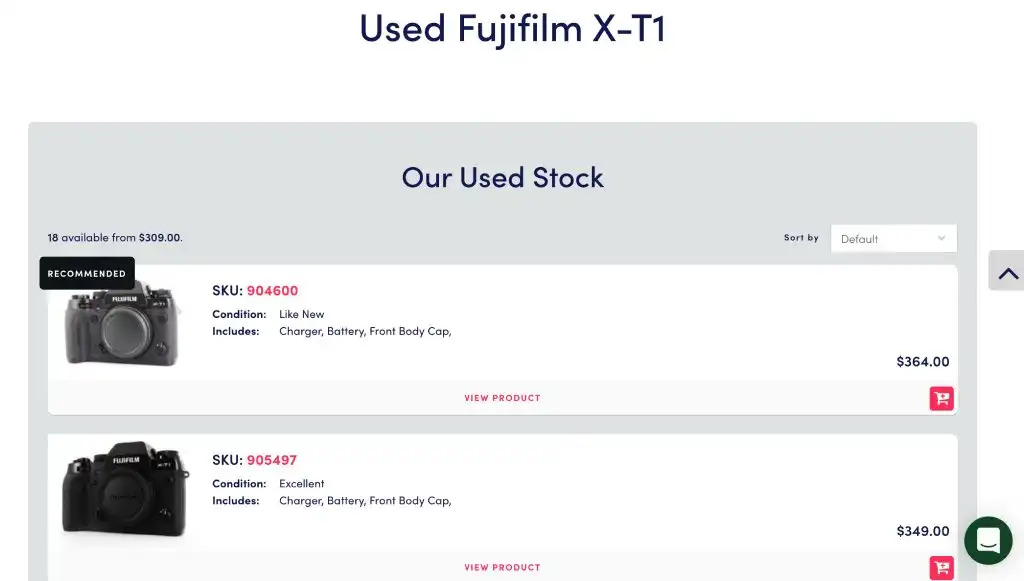Click the $349.00 price
The width and height of the screenshot is (1024, 581).
[x=922, y=531]
